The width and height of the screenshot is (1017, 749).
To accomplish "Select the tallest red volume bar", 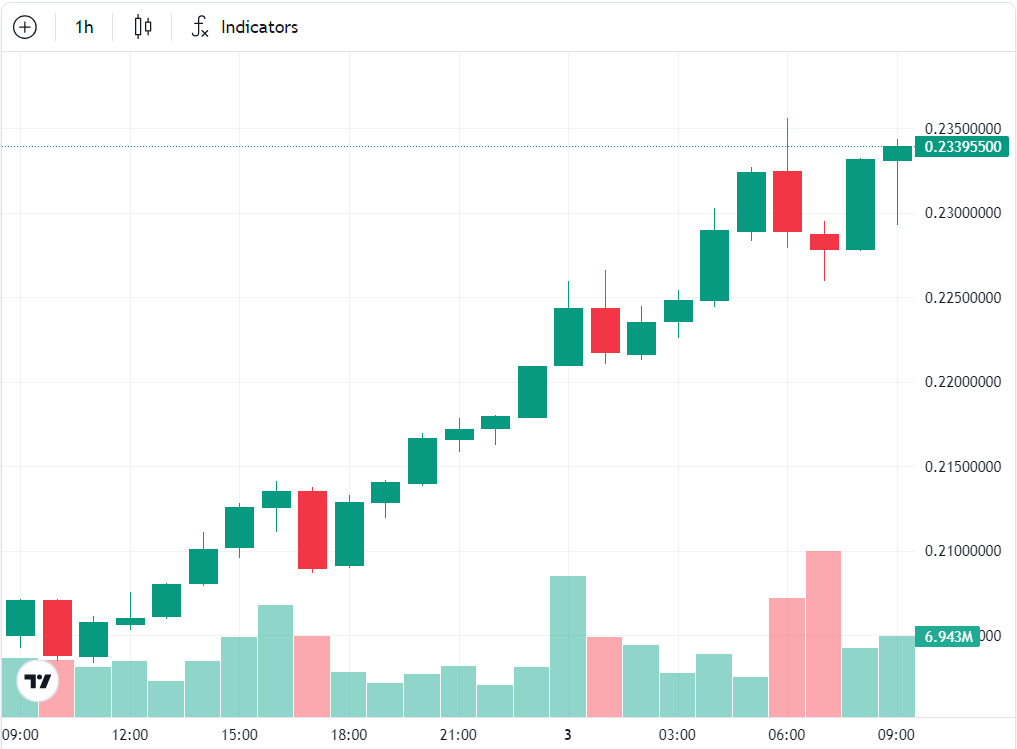I will (823, 633).
